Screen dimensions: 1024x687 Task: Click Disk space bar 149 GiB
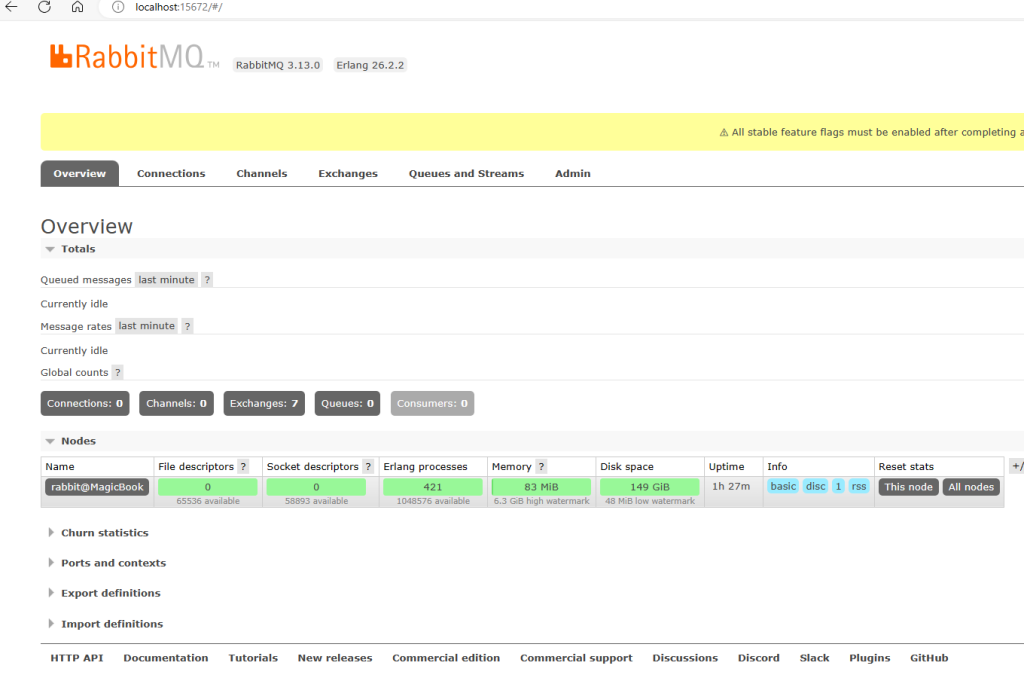[x=650, y=487]
